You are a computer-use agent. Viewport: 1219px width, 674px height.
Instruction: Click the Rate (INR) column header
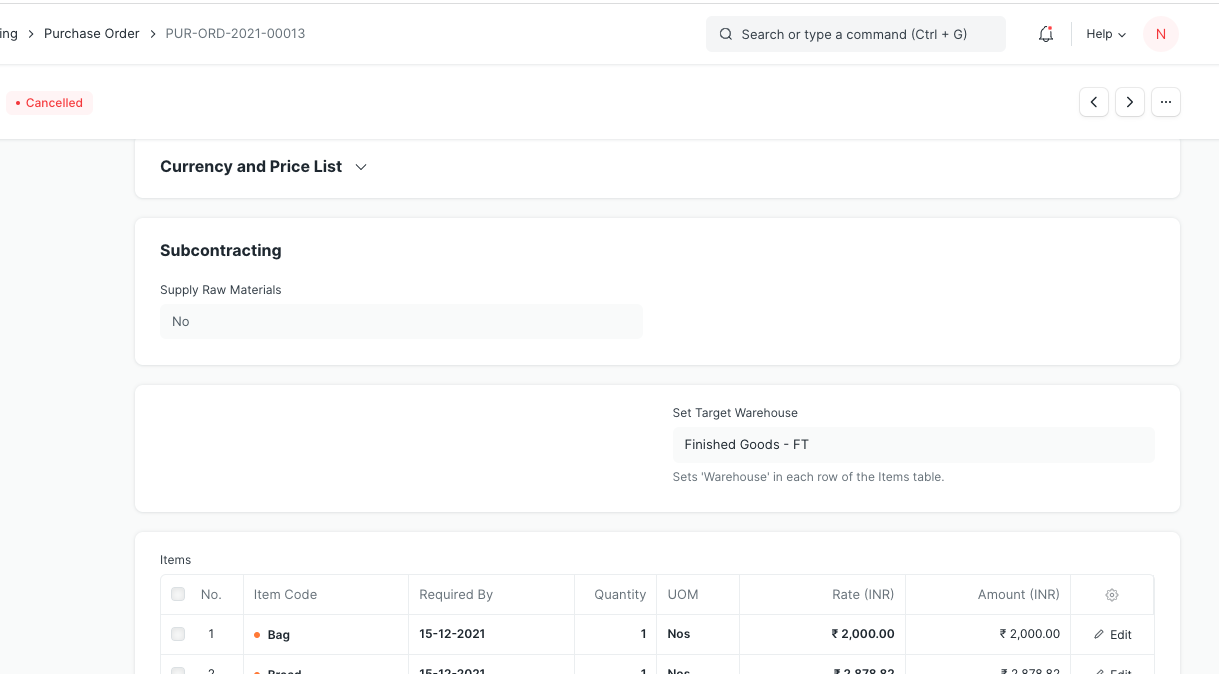(x=822, y=595)
